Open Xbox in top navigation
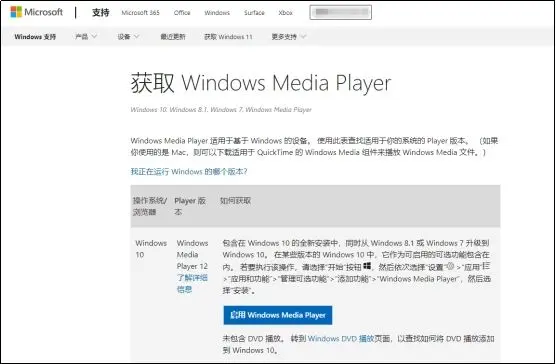 point(285,13)
